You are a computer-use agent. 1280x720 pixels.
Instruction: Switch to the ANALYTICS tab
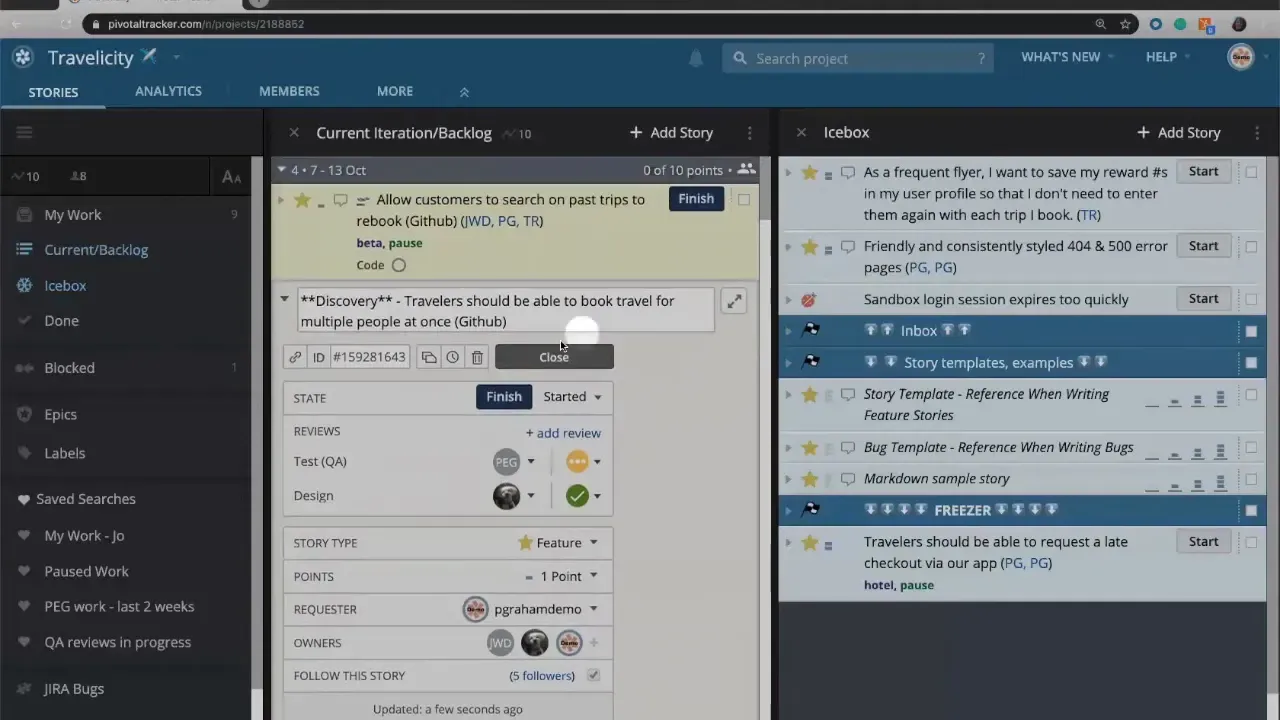168,91
